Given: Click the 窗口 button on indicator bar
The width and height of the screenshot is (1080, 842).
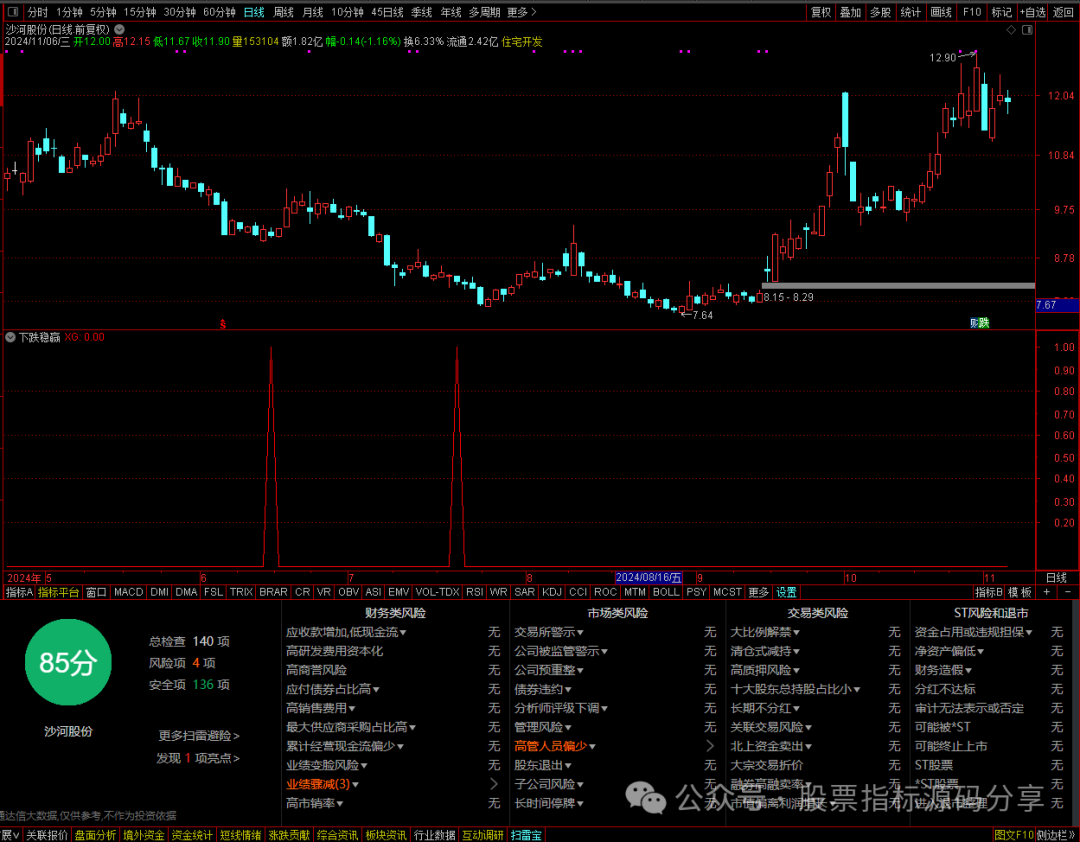Looking at the screenshot, I should tap(96, 592).
